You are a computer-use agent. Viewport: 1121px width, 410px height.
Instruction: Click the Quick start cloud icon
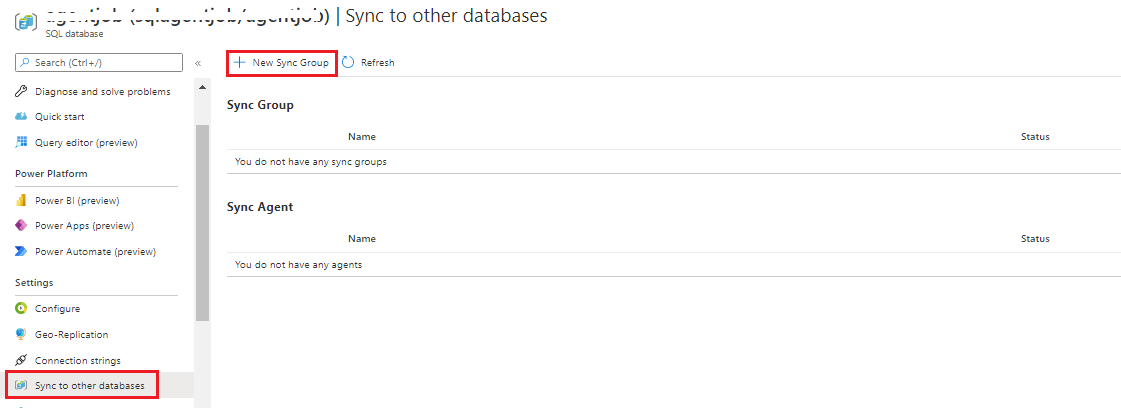click(21, 117)
